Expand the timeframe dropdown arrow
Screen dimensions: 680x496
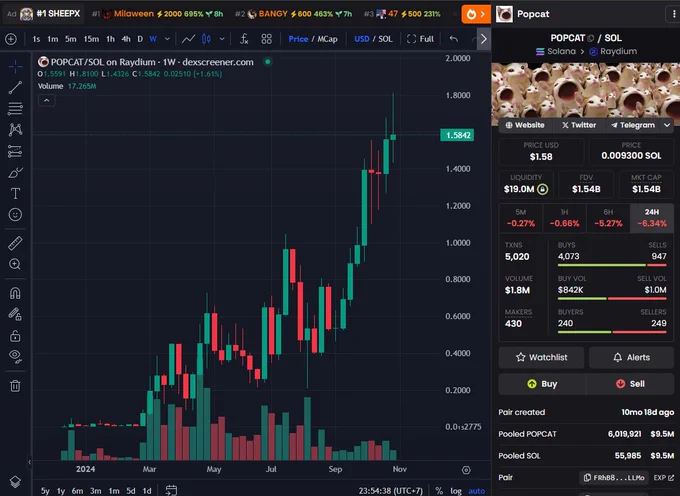(x=167, y=39)
